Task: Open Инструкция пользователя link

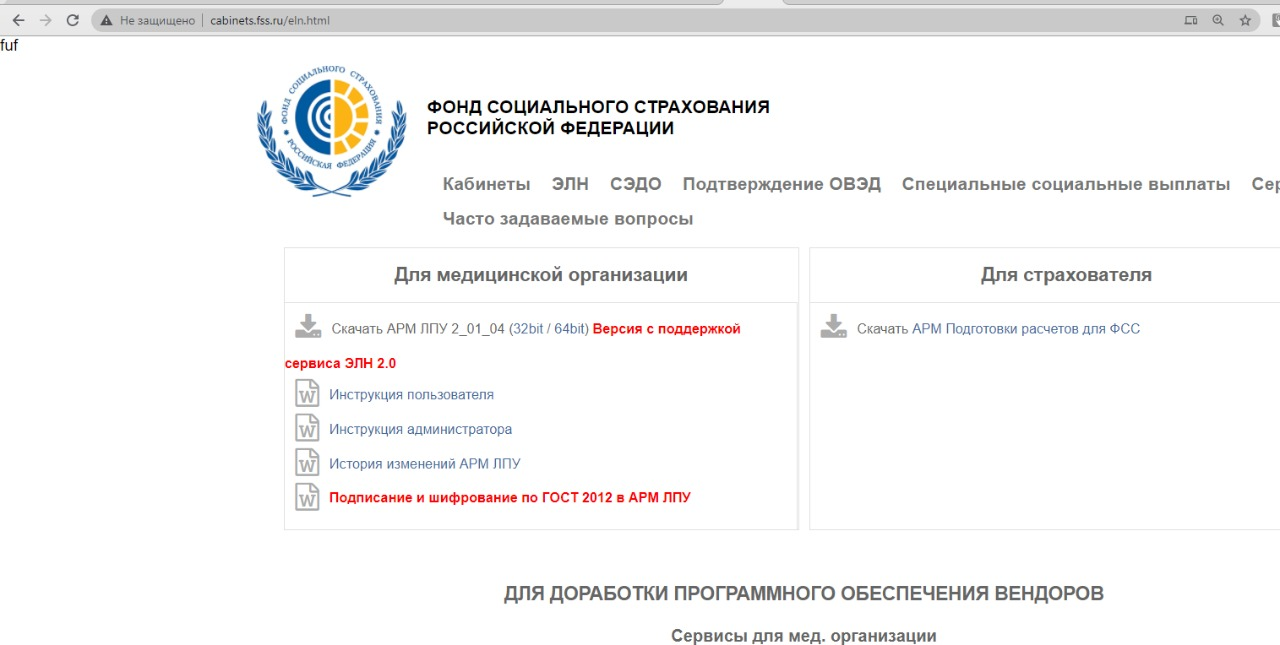Action: (411, 395)
